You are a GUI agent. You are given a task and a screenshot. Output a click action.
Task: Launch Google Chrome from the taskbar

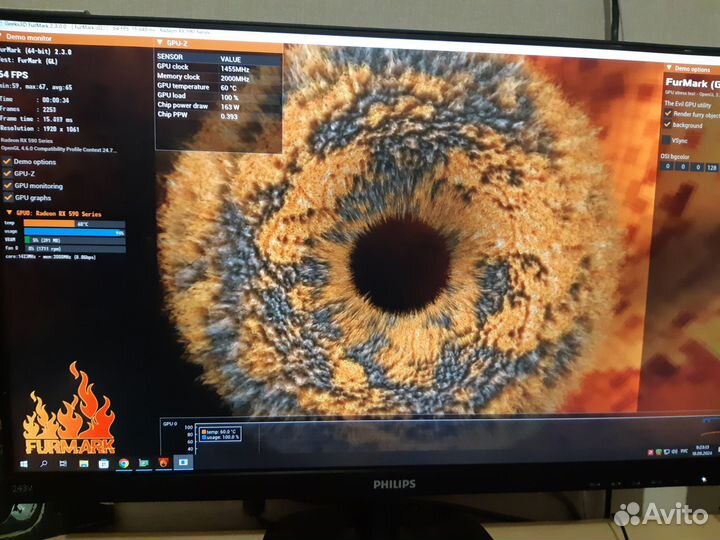[x=123, y=464]
